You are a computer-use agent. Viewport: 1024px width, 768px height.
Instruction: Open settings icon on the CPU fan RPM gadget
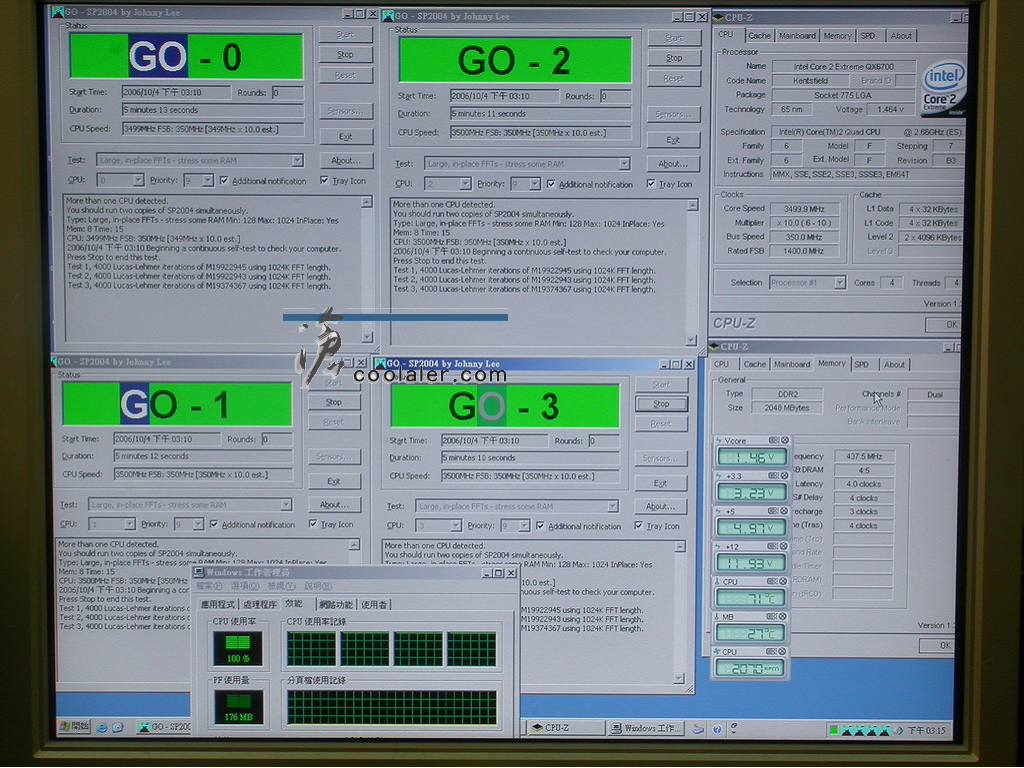click(773, 651)
